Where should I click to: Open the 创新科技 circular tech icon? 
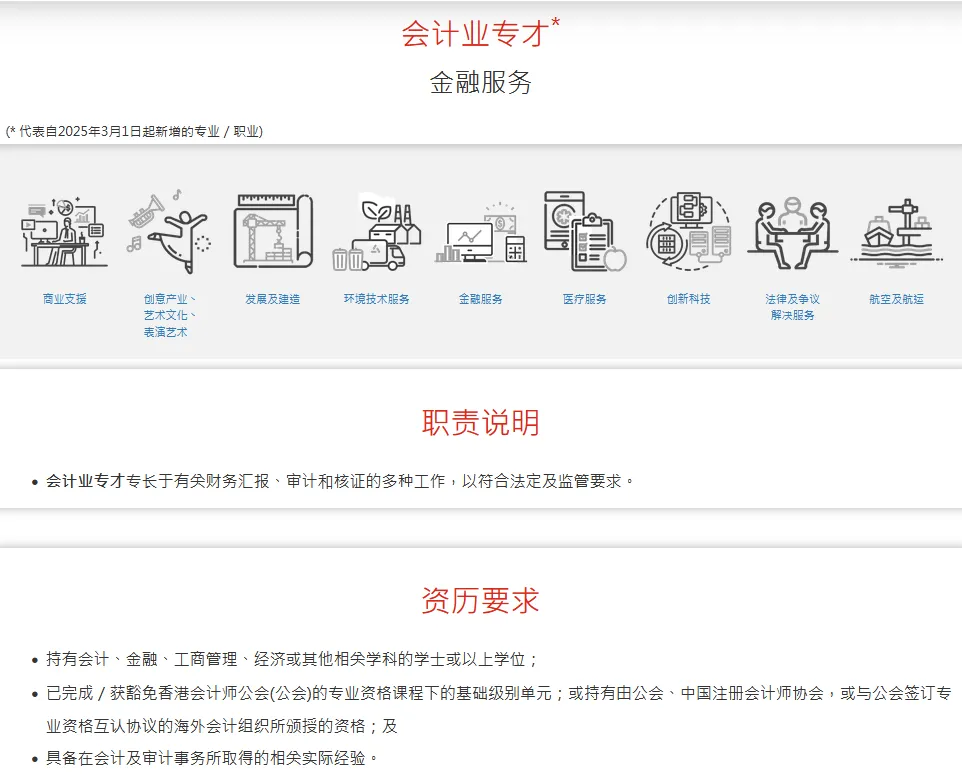click(x=688, y=231)
